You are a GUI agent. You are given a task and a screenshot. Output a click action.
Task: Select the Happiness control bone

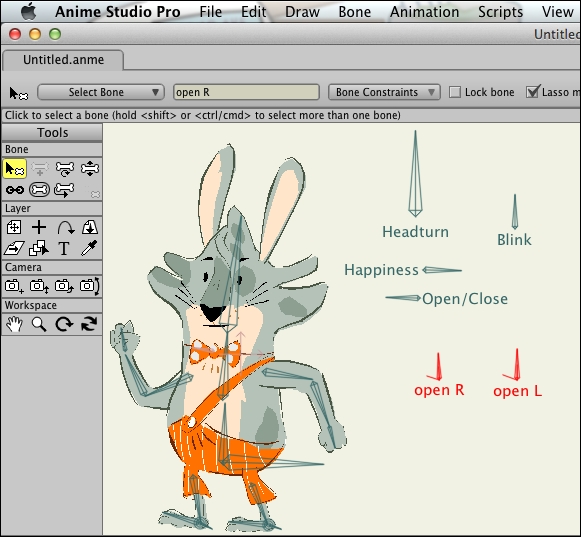coord(442,270)
